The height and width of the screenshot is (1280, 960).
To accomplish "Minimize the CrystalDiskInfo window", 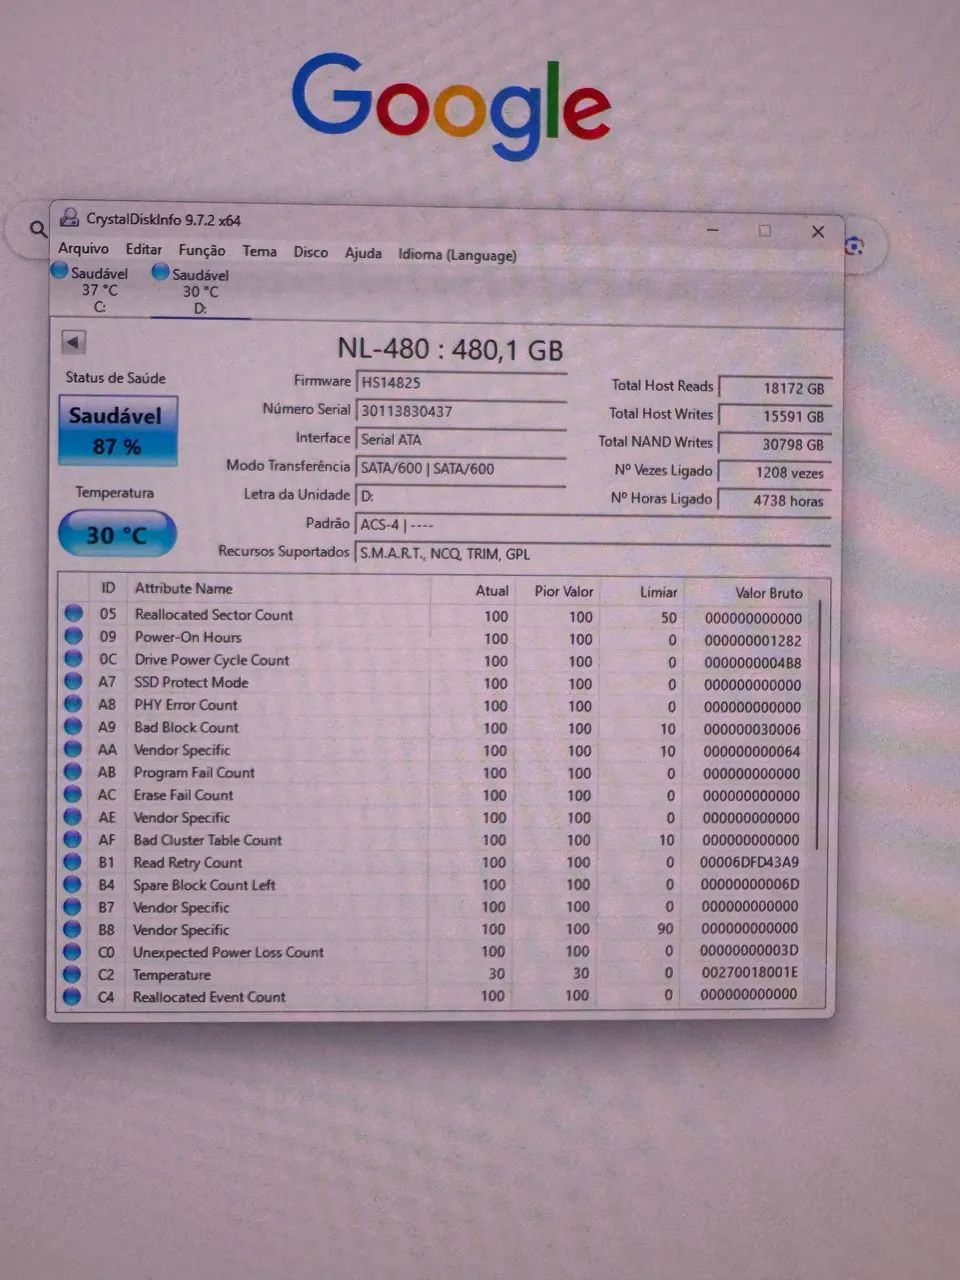I will [713, 230].
